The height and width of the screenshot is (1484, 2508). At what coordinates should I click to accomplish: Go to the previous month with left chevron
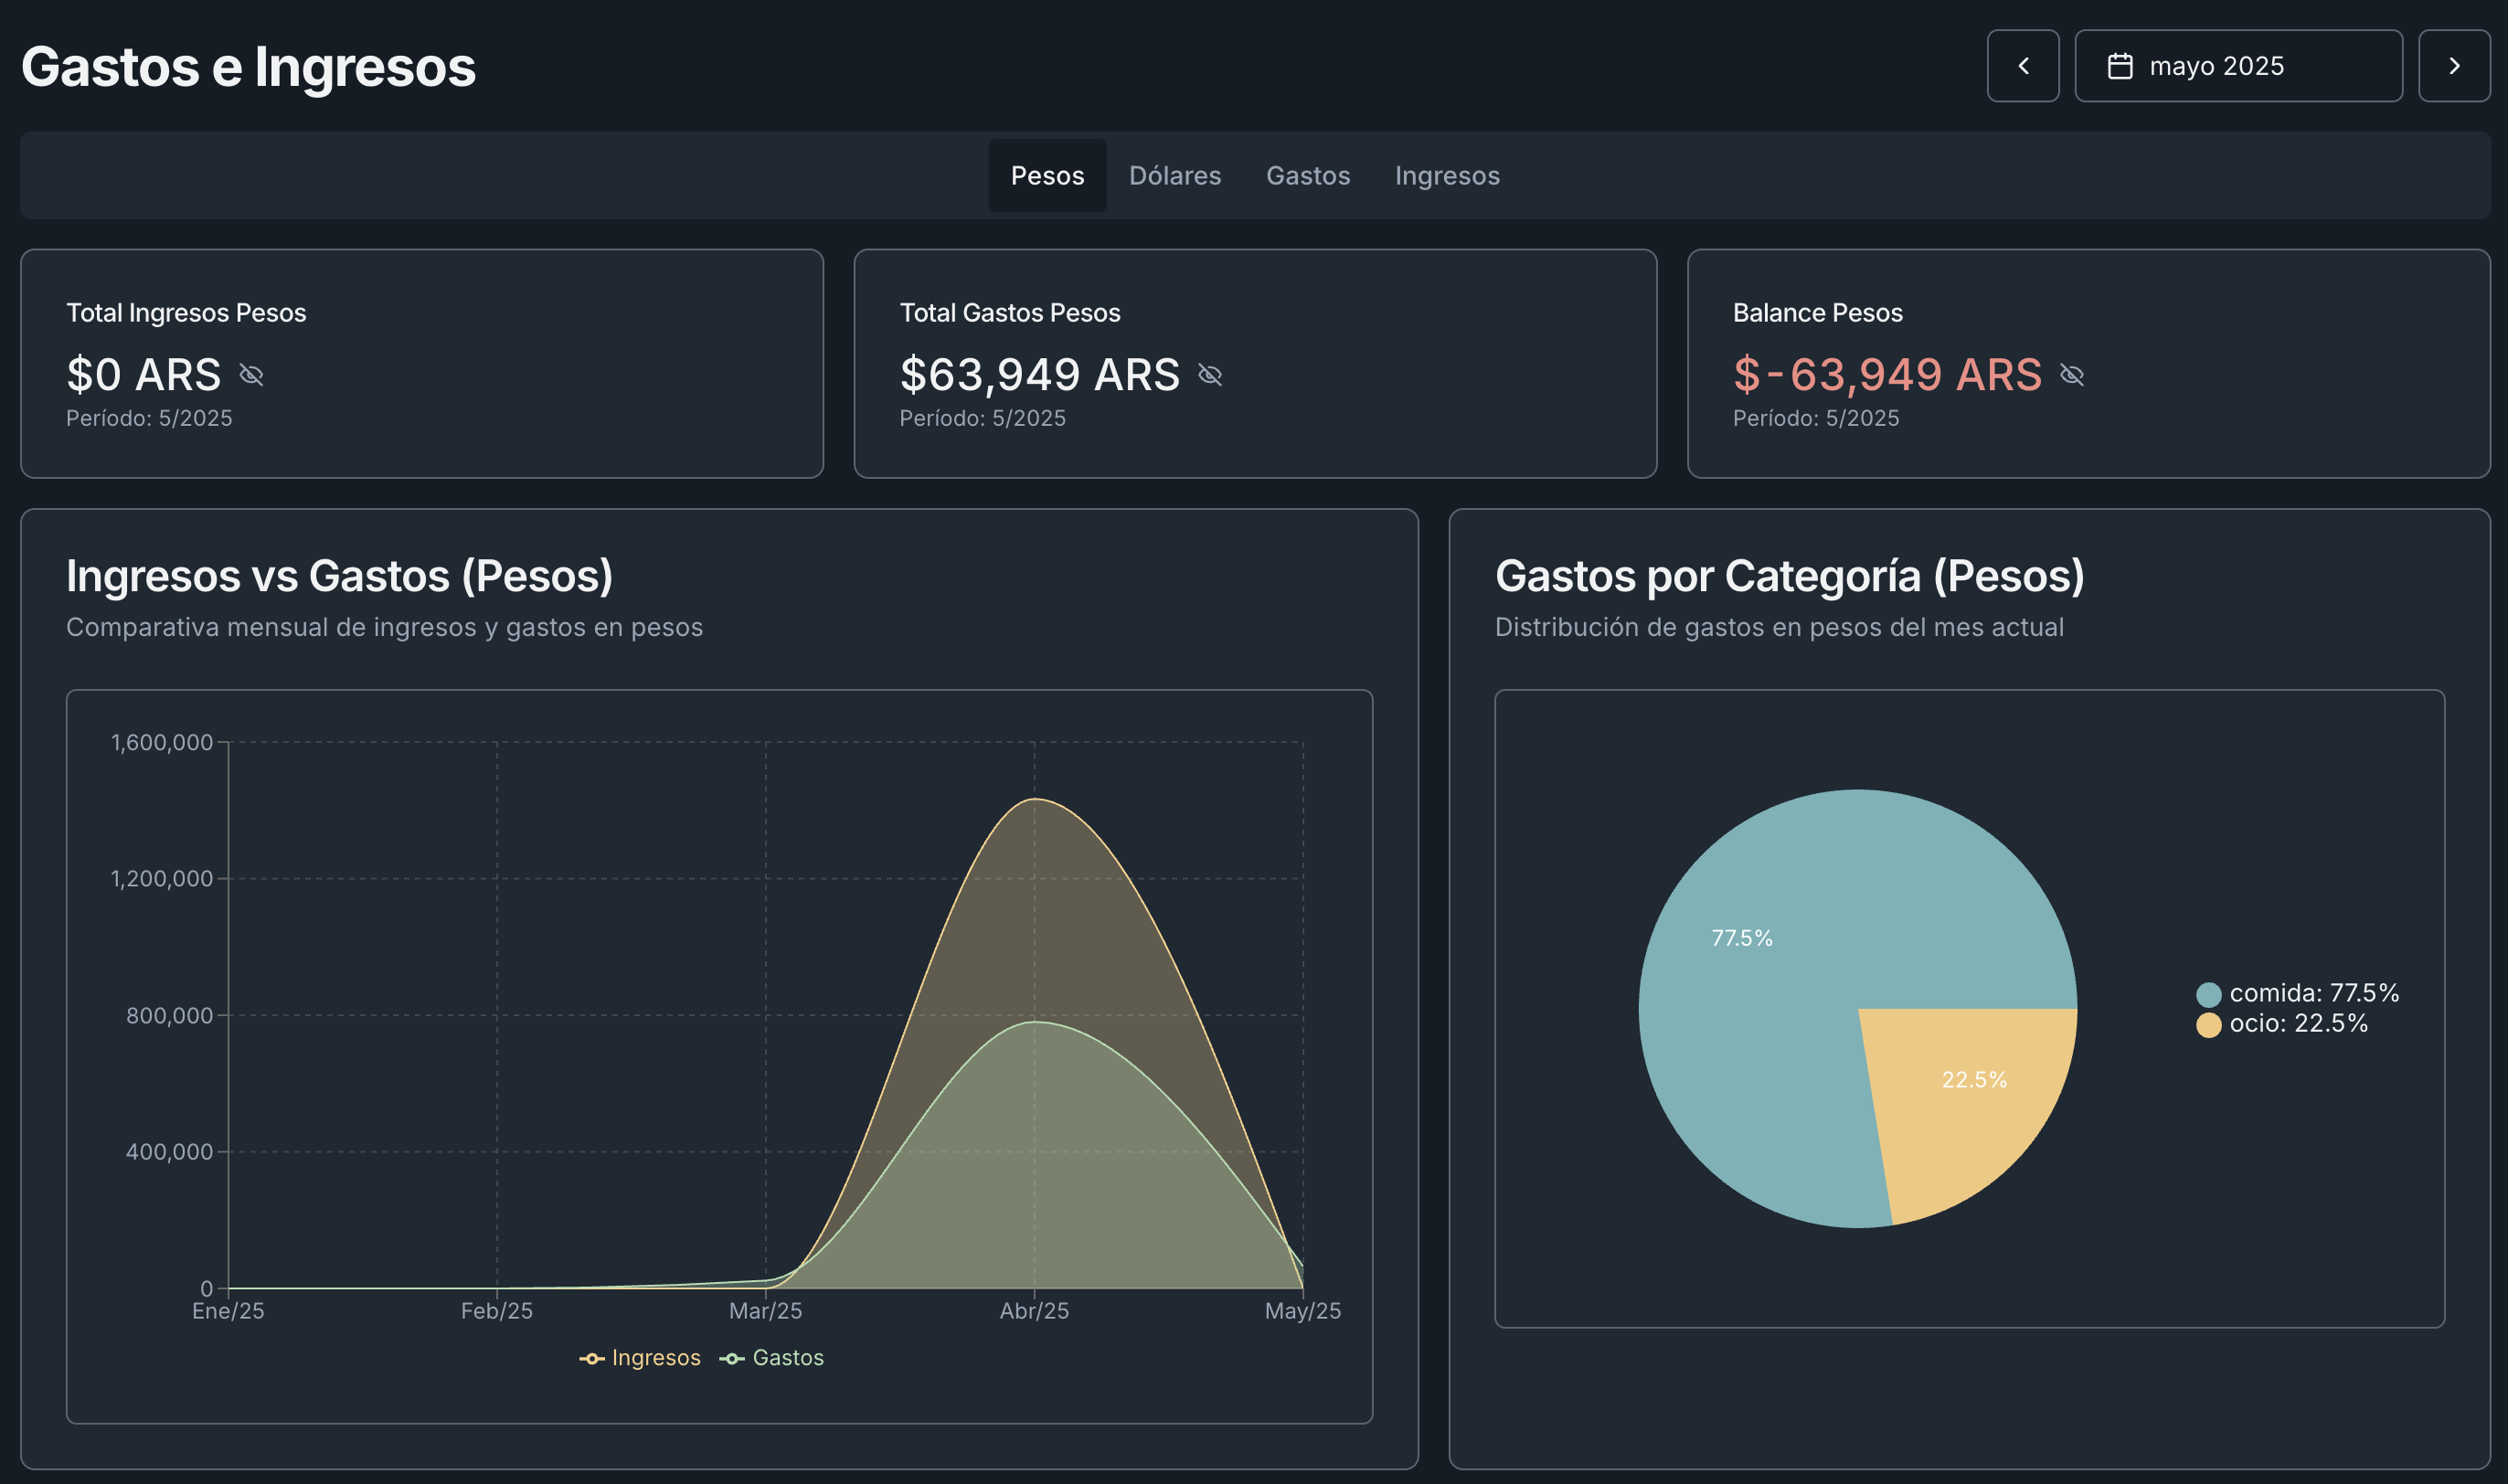click(x=2023, y=66)
